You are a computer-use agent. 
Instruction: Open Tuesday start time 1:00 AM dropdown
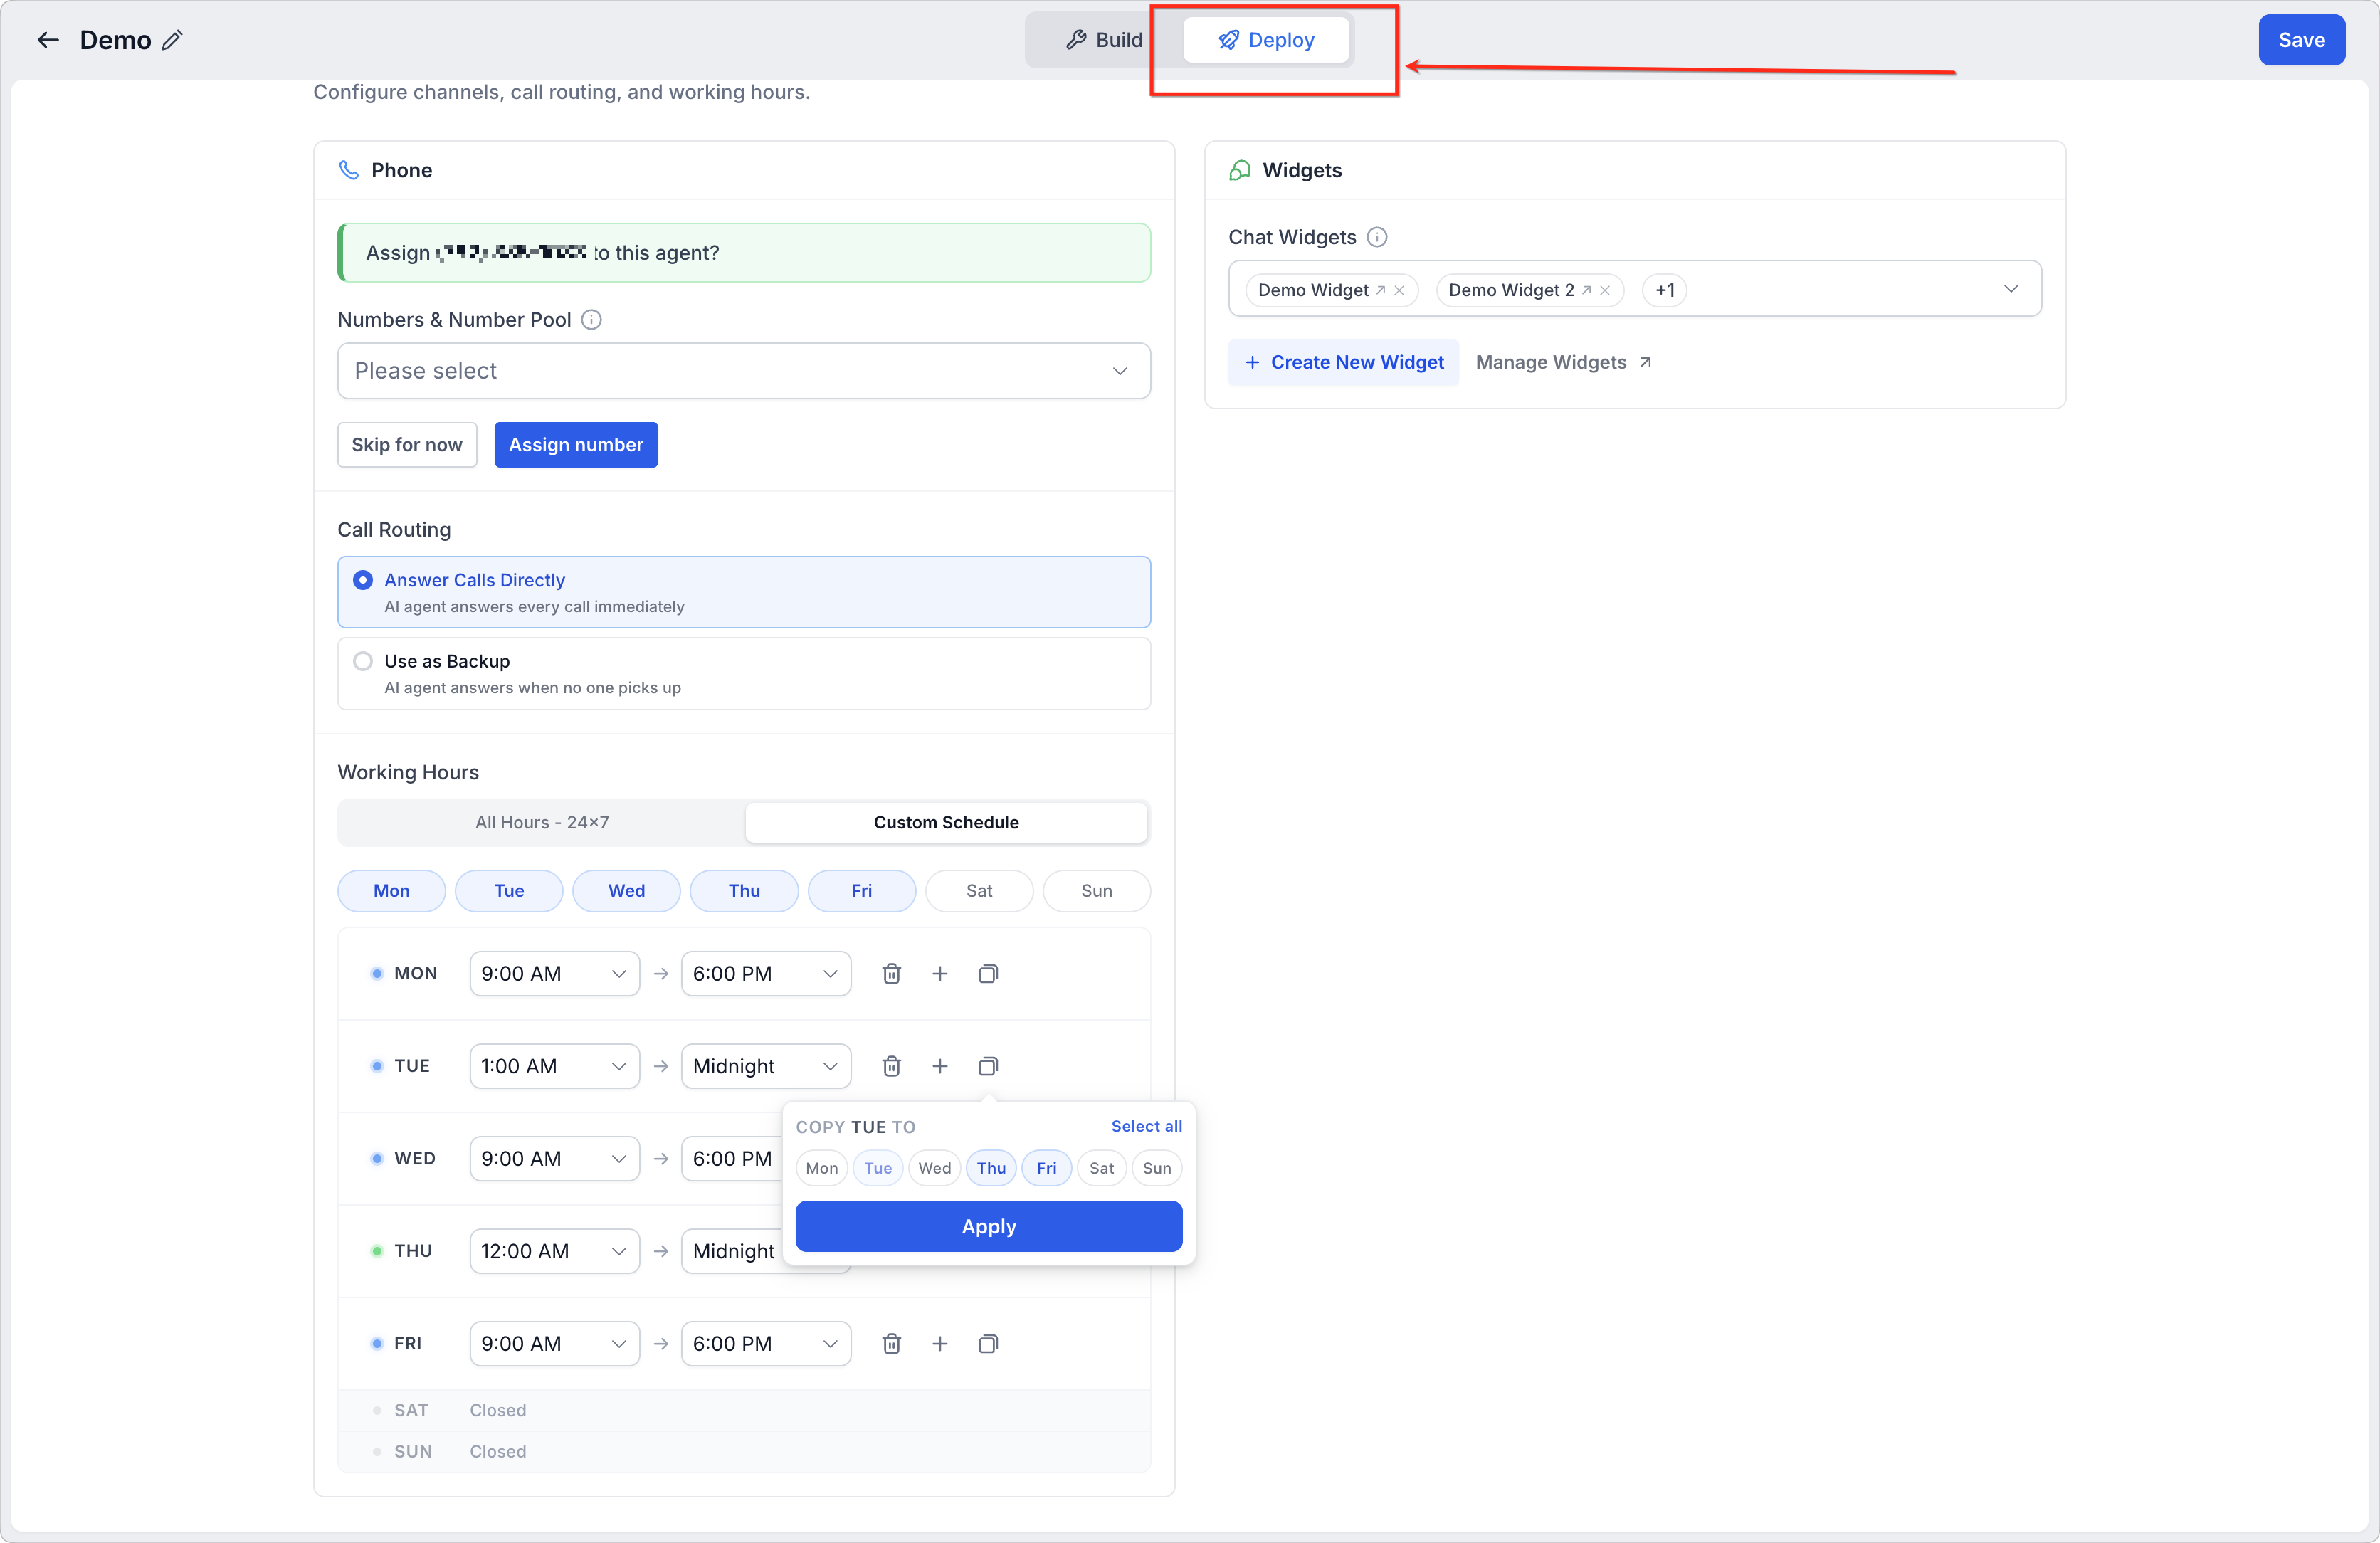(x=555, y=1066)
